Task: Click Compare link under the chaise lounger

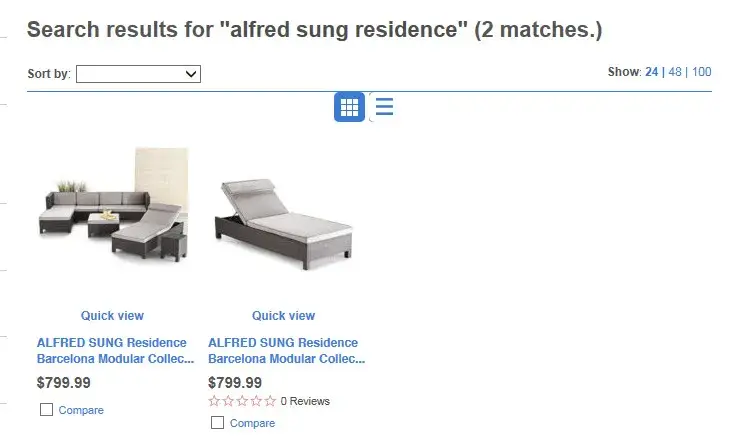Action: click(252, 424)
